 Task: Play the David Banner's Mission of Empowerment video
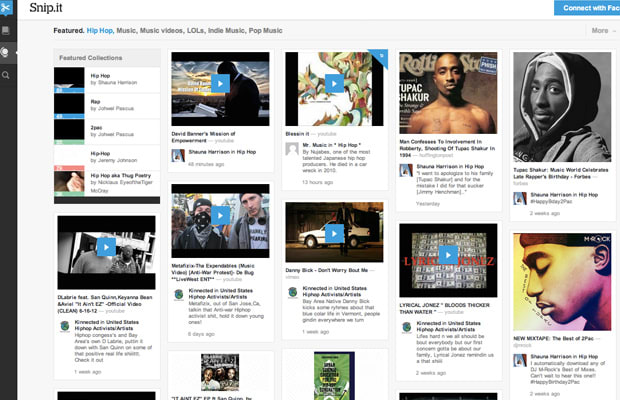(x=220, y=83)
